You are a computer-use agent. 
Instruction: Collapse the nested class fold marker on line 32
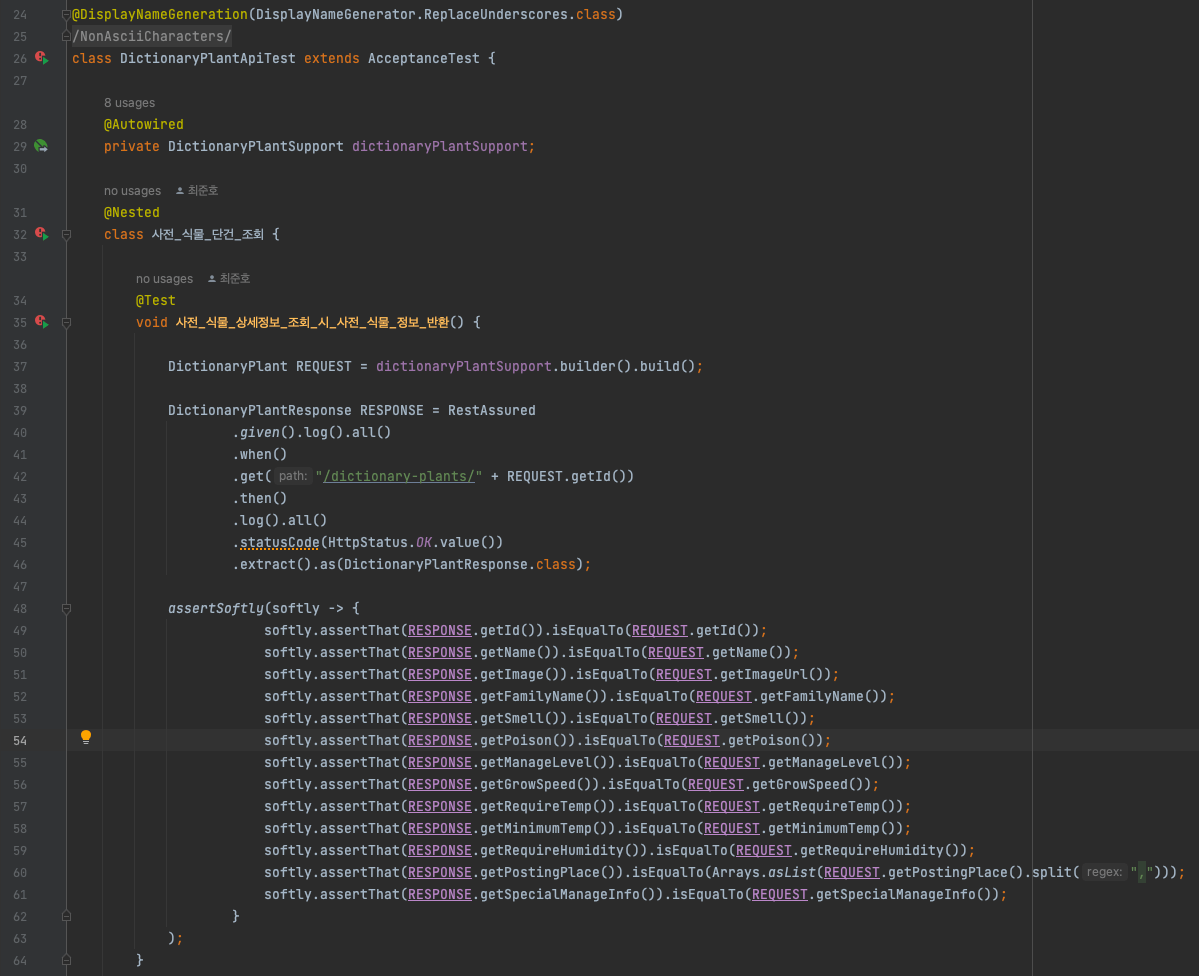66,235
